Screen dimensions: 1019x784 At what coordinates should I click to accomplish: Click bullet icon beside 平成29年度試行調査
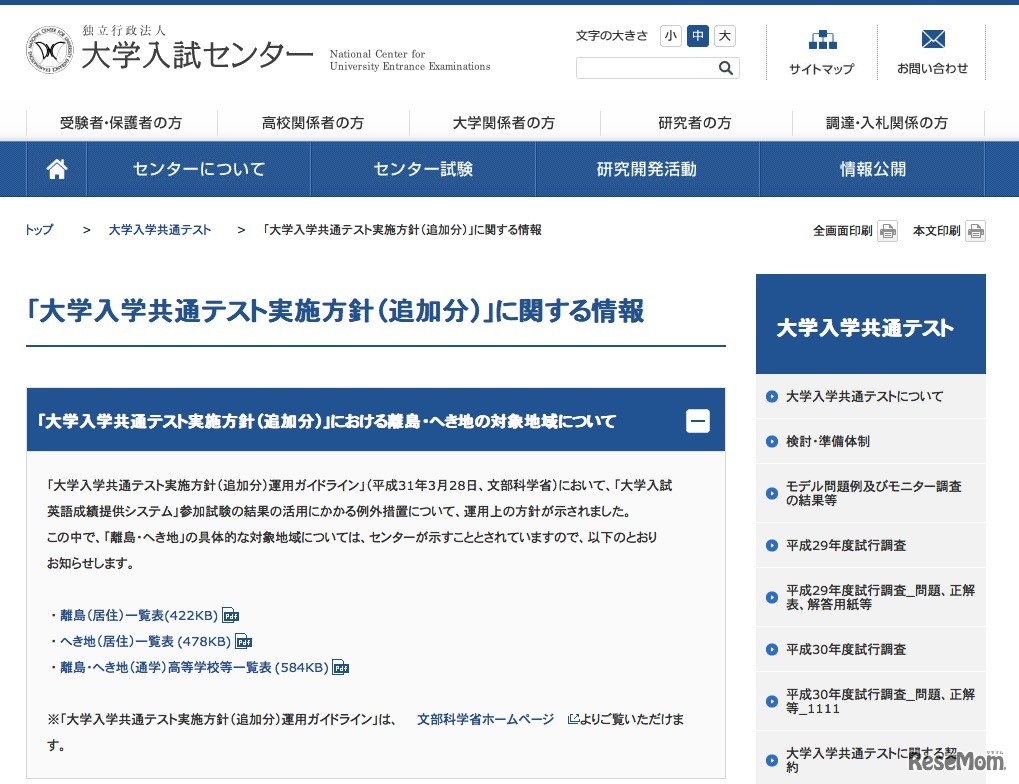(771, 545)
